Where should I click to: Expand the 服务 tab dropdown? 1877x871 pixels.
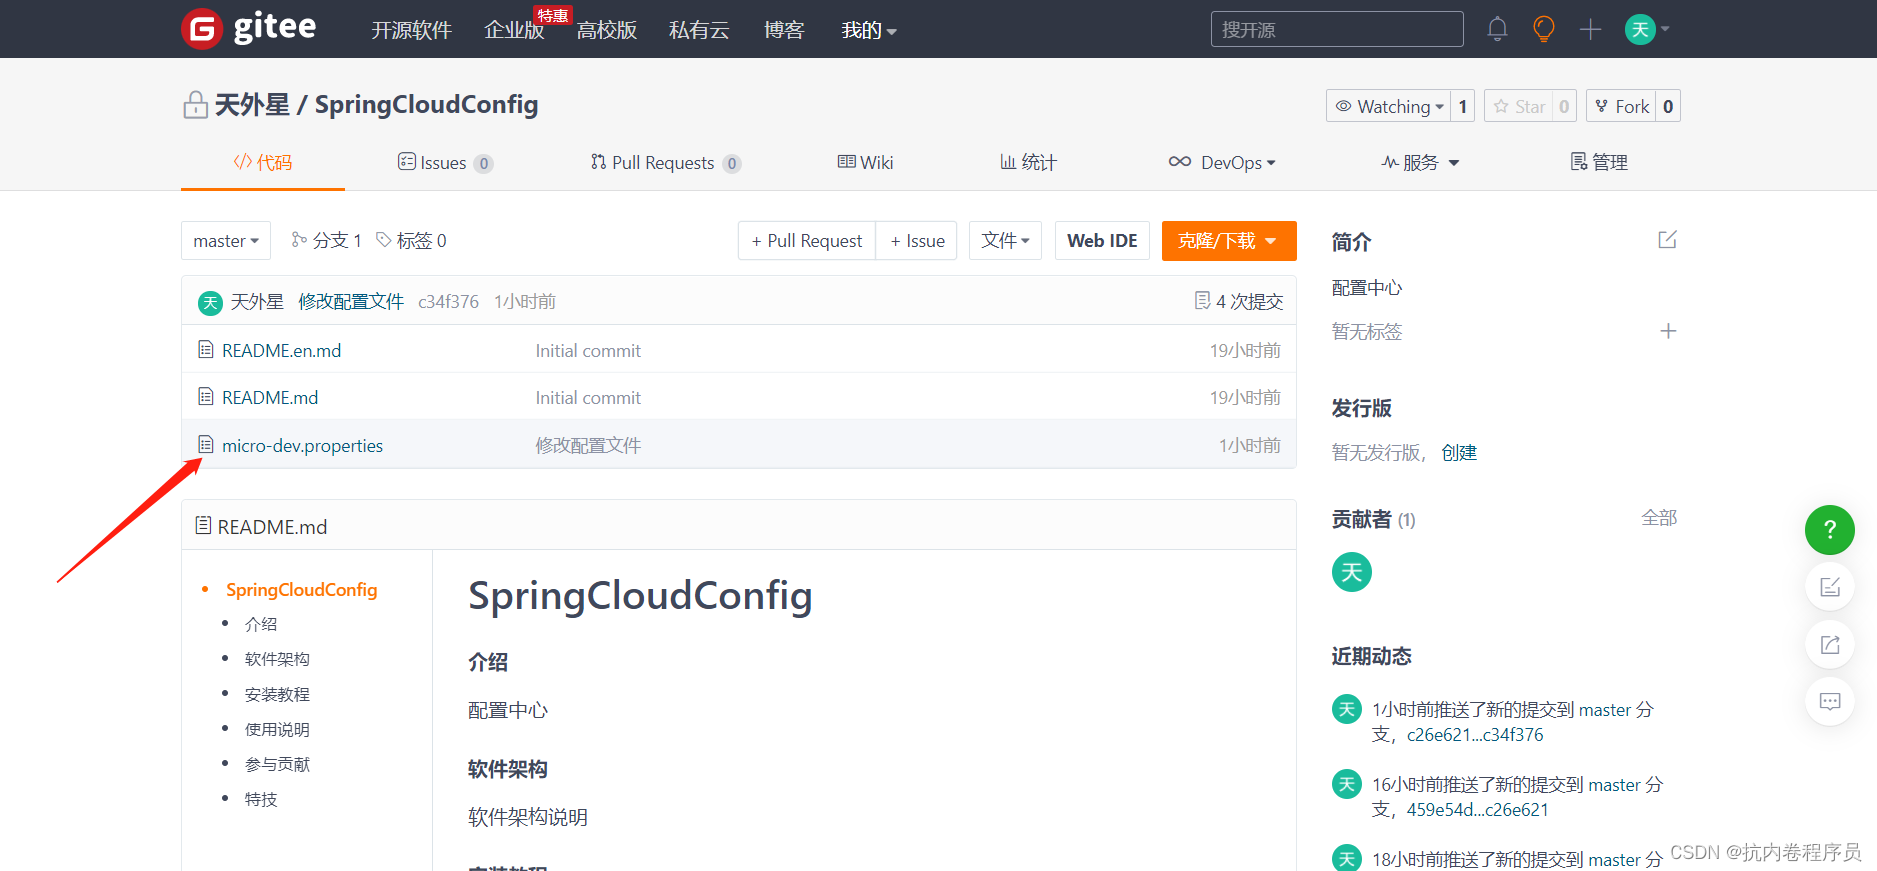coord(1420,162)
